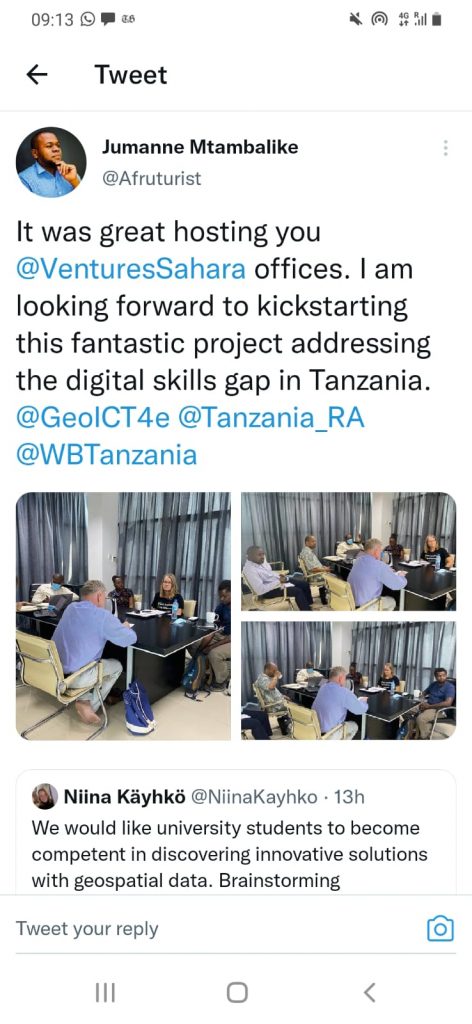Open the bottom-right meeting photo

[349, 680]
